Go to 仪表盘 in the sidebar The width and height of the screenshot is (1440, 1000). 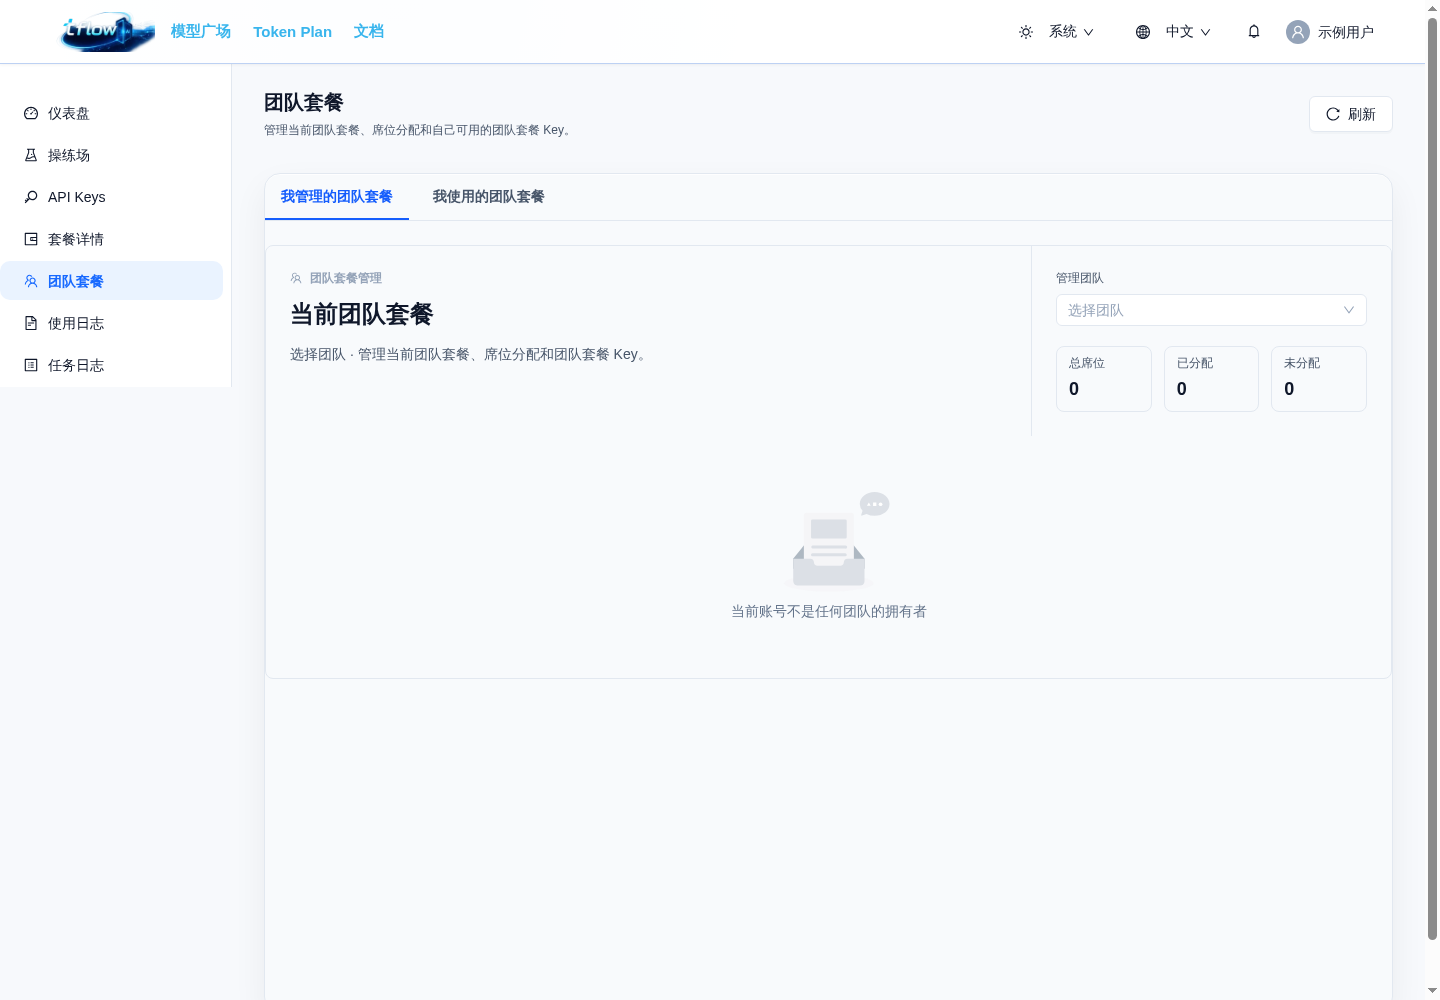tap(112, 113)
